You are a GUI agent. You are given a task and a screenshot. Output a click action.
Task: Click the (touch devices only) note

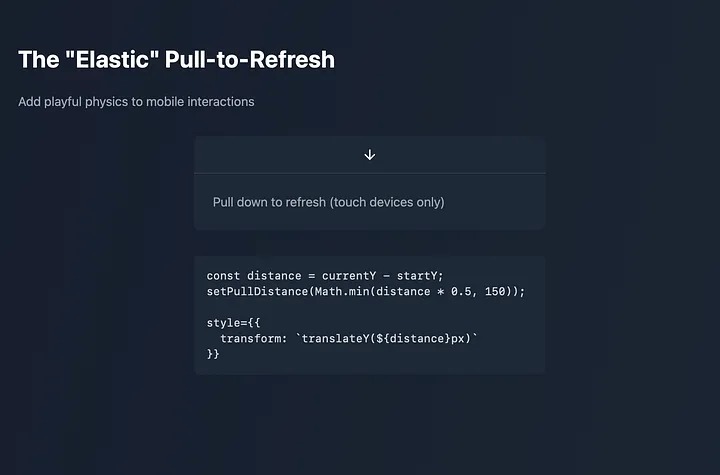[387, 202]
